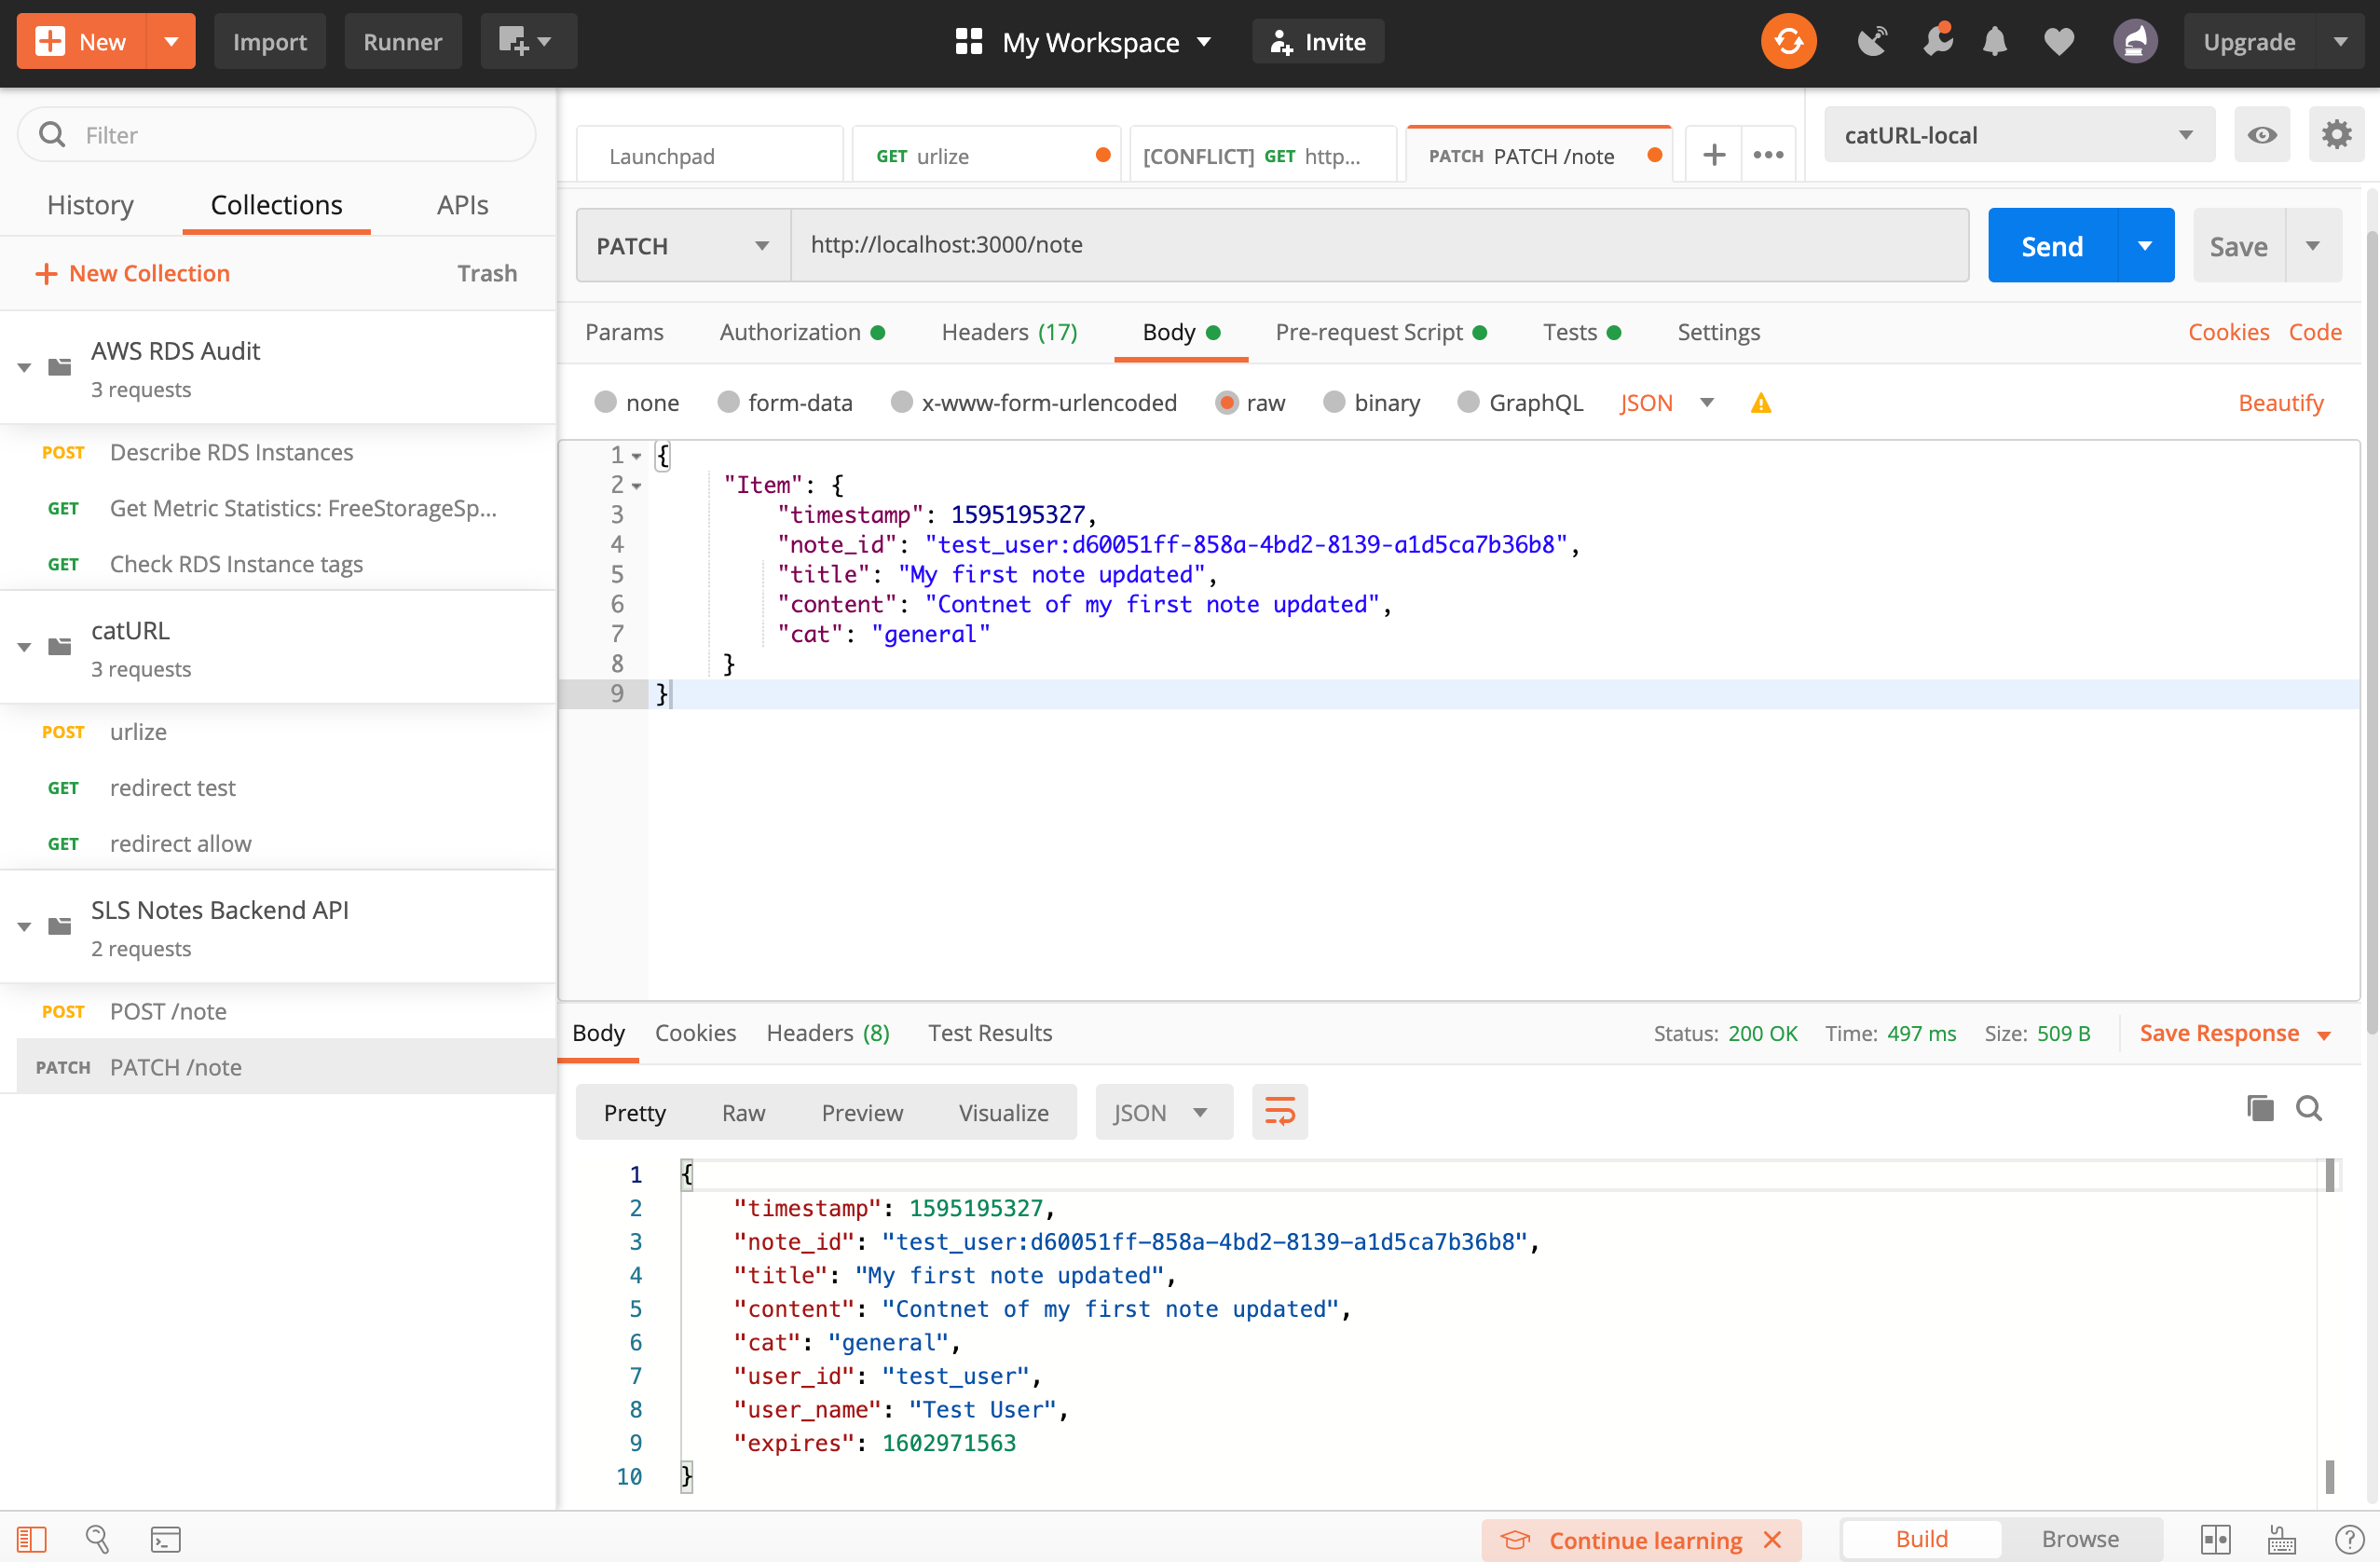Click the Beautify link
This screenshot has height=1562, width=2380.
(2280, 403)
